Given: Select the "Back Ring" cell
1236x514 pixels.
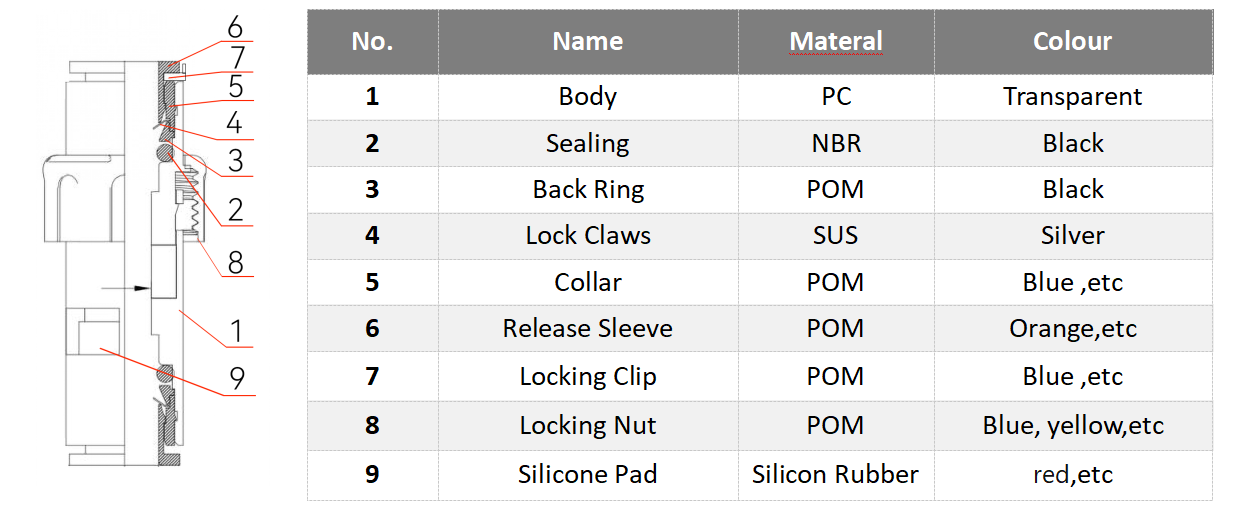Looking at the screenshot, I should [x=587, y=189].
